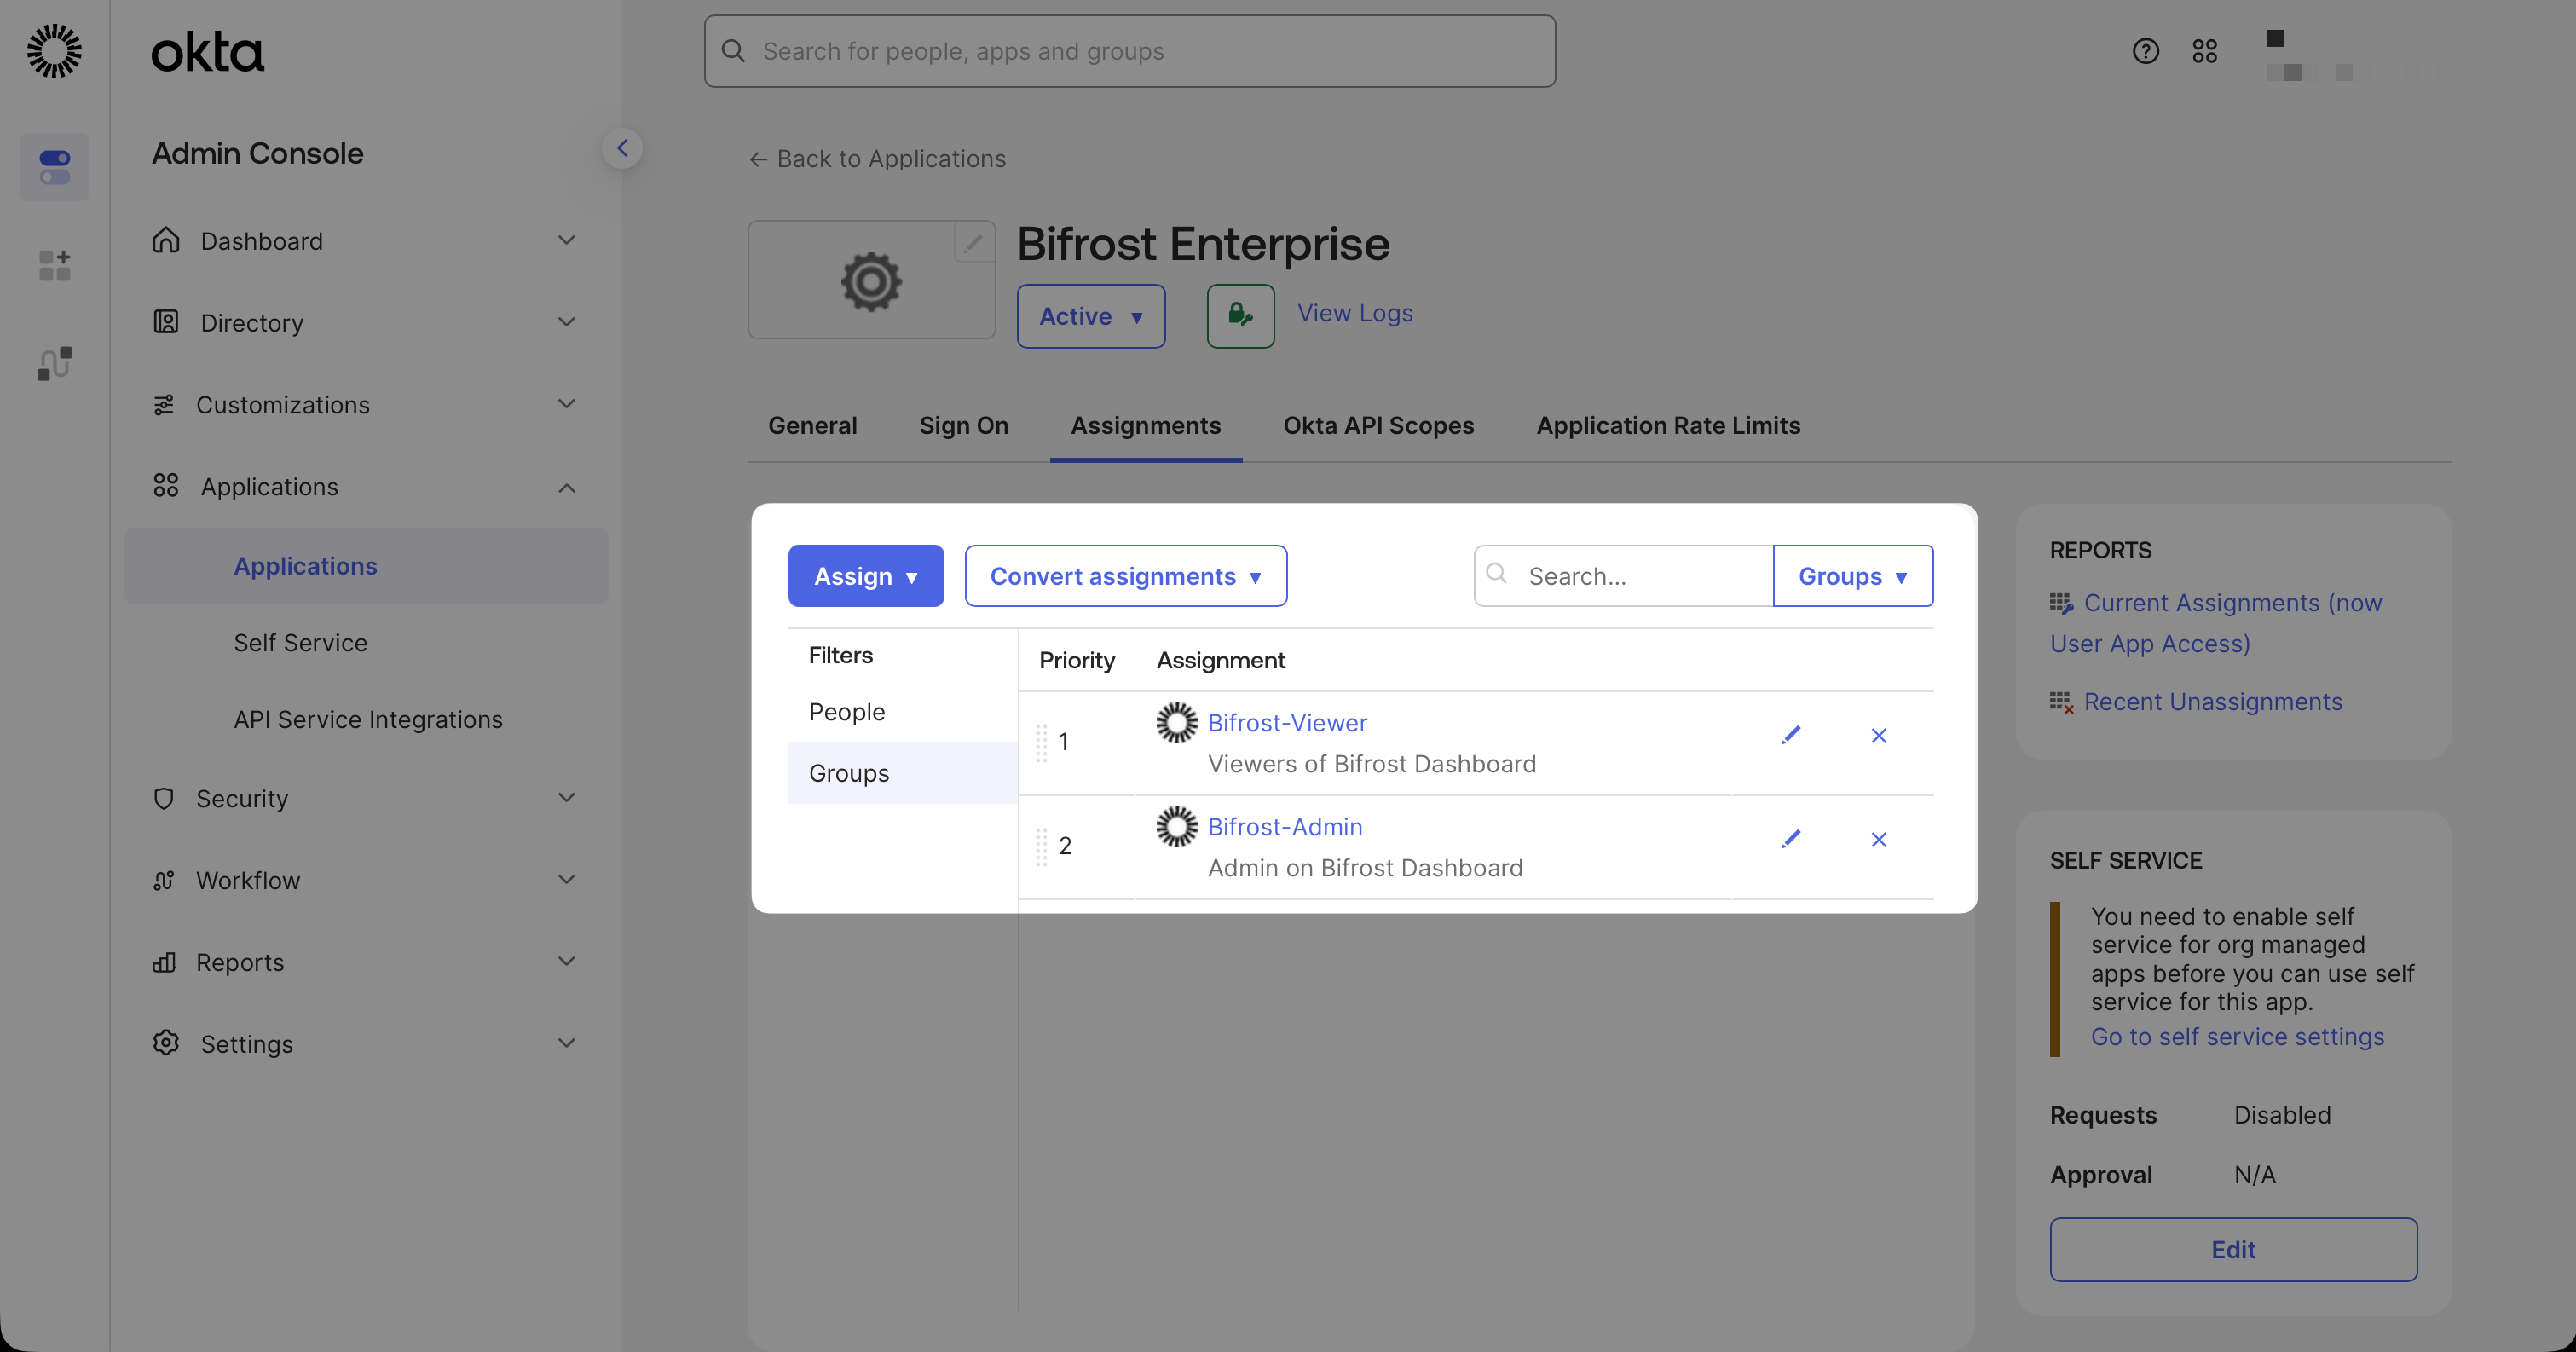Remove the Bifrost-Viewer assignment with X icon
Image resolution: width=2576 pixels, height=1352 pixels.
point(1878,736)
